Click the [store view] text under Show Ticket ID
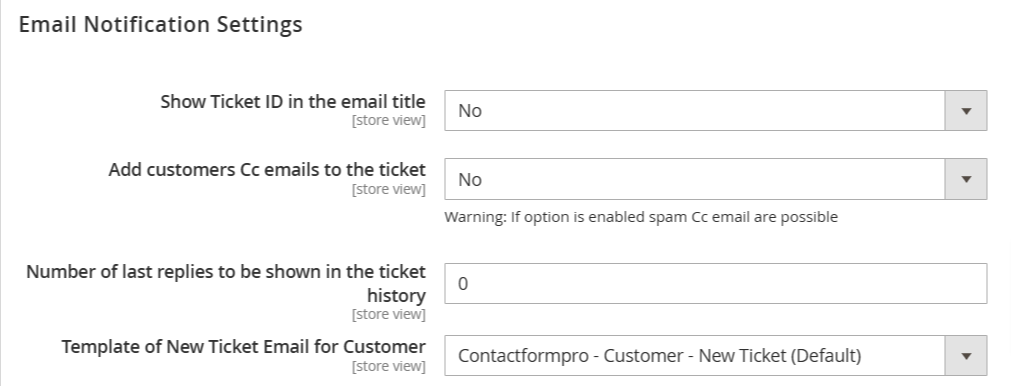 pyautogui.click(x=389, y=121)
